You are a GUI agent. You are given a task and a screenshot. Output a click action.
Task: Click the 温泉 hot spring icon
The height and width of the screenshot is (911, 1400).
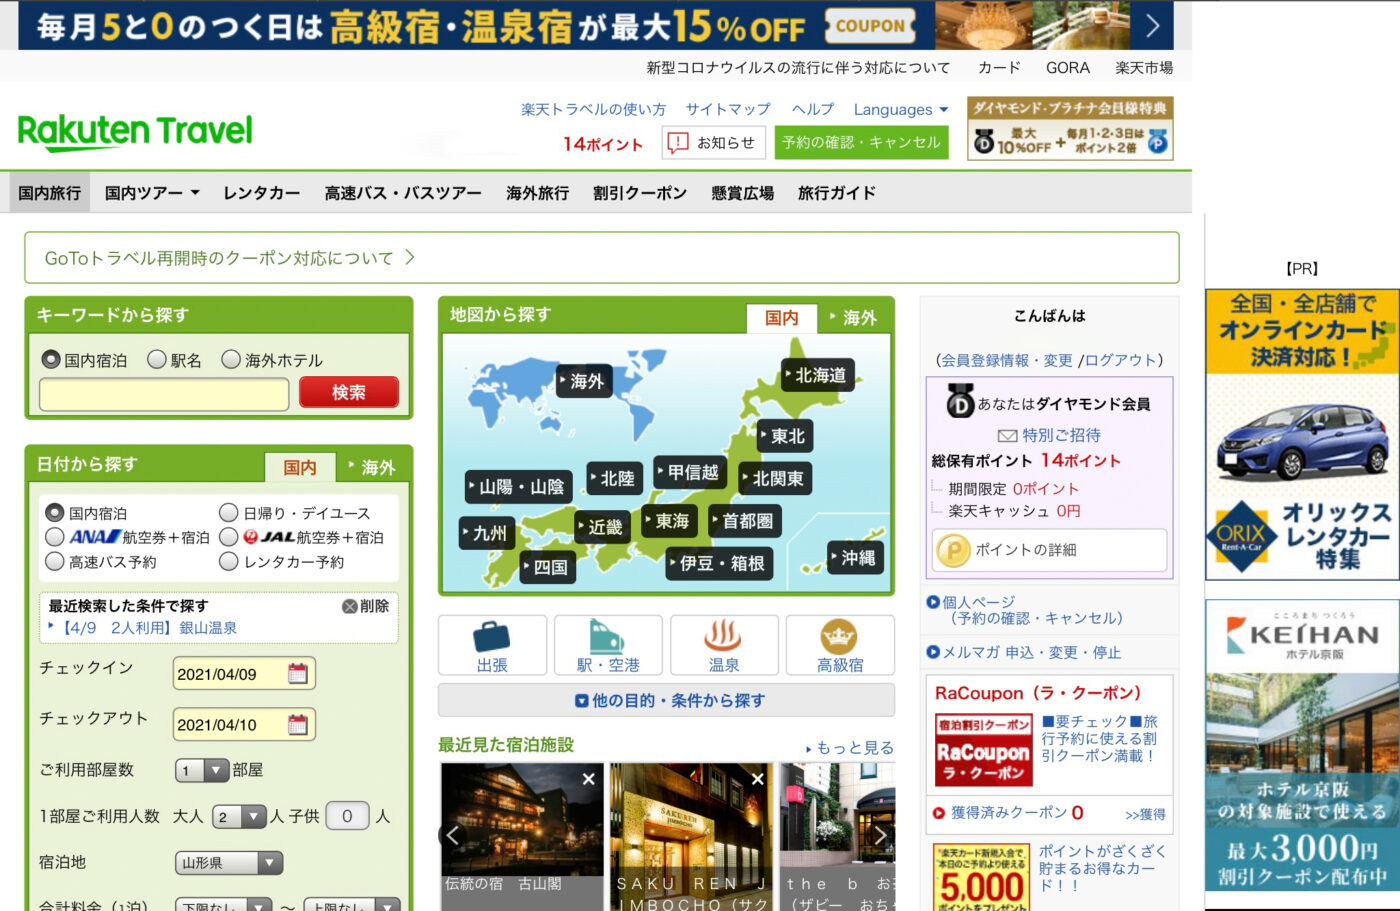click(x=724, y=645)
